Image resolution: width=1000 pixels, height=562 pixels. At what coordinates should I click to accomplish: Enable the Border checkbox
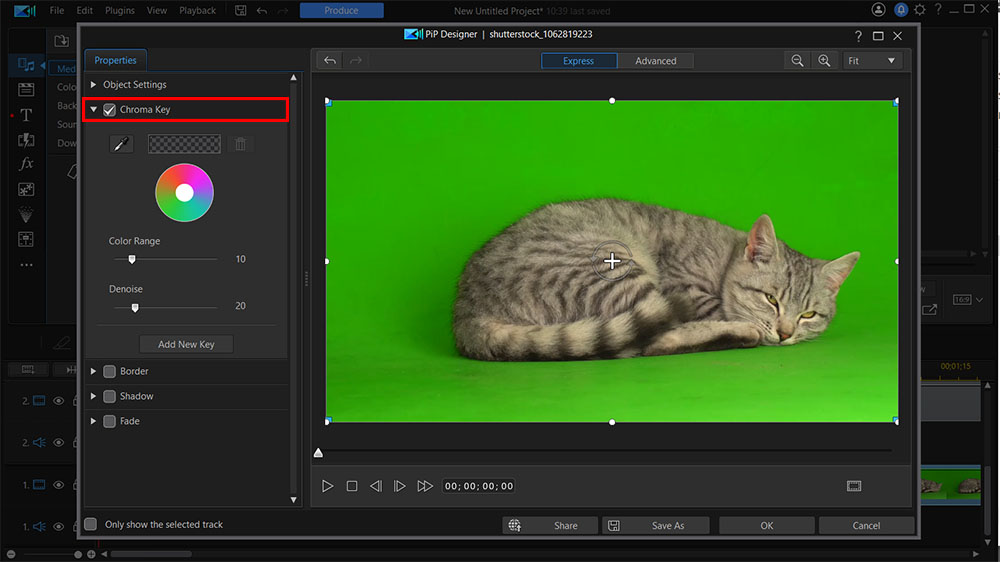[110, 371]
